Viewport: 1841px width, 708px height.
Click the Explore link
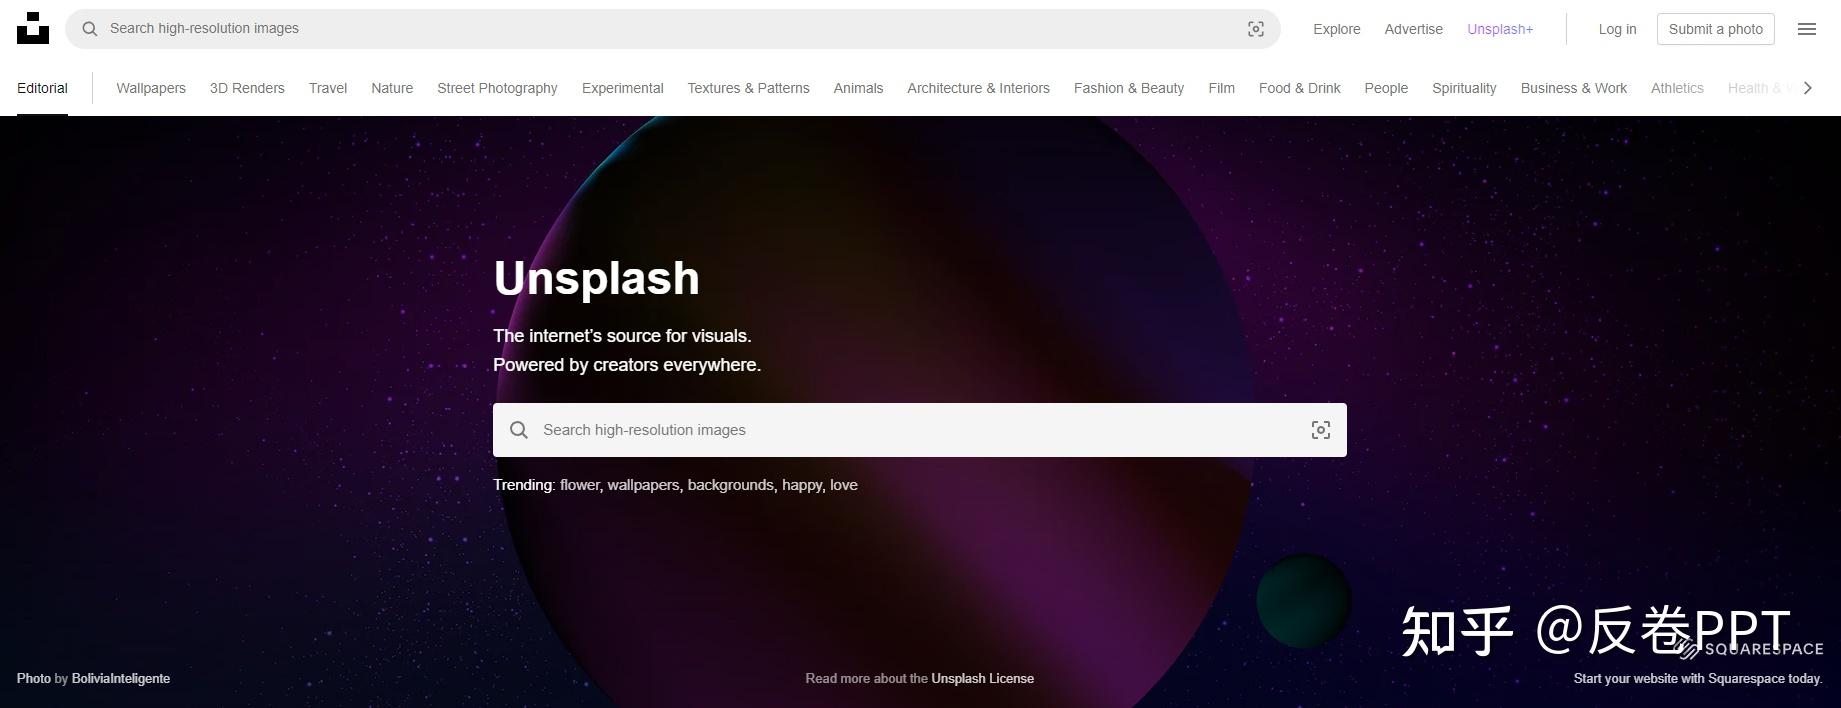click(x=1336, y=29)
